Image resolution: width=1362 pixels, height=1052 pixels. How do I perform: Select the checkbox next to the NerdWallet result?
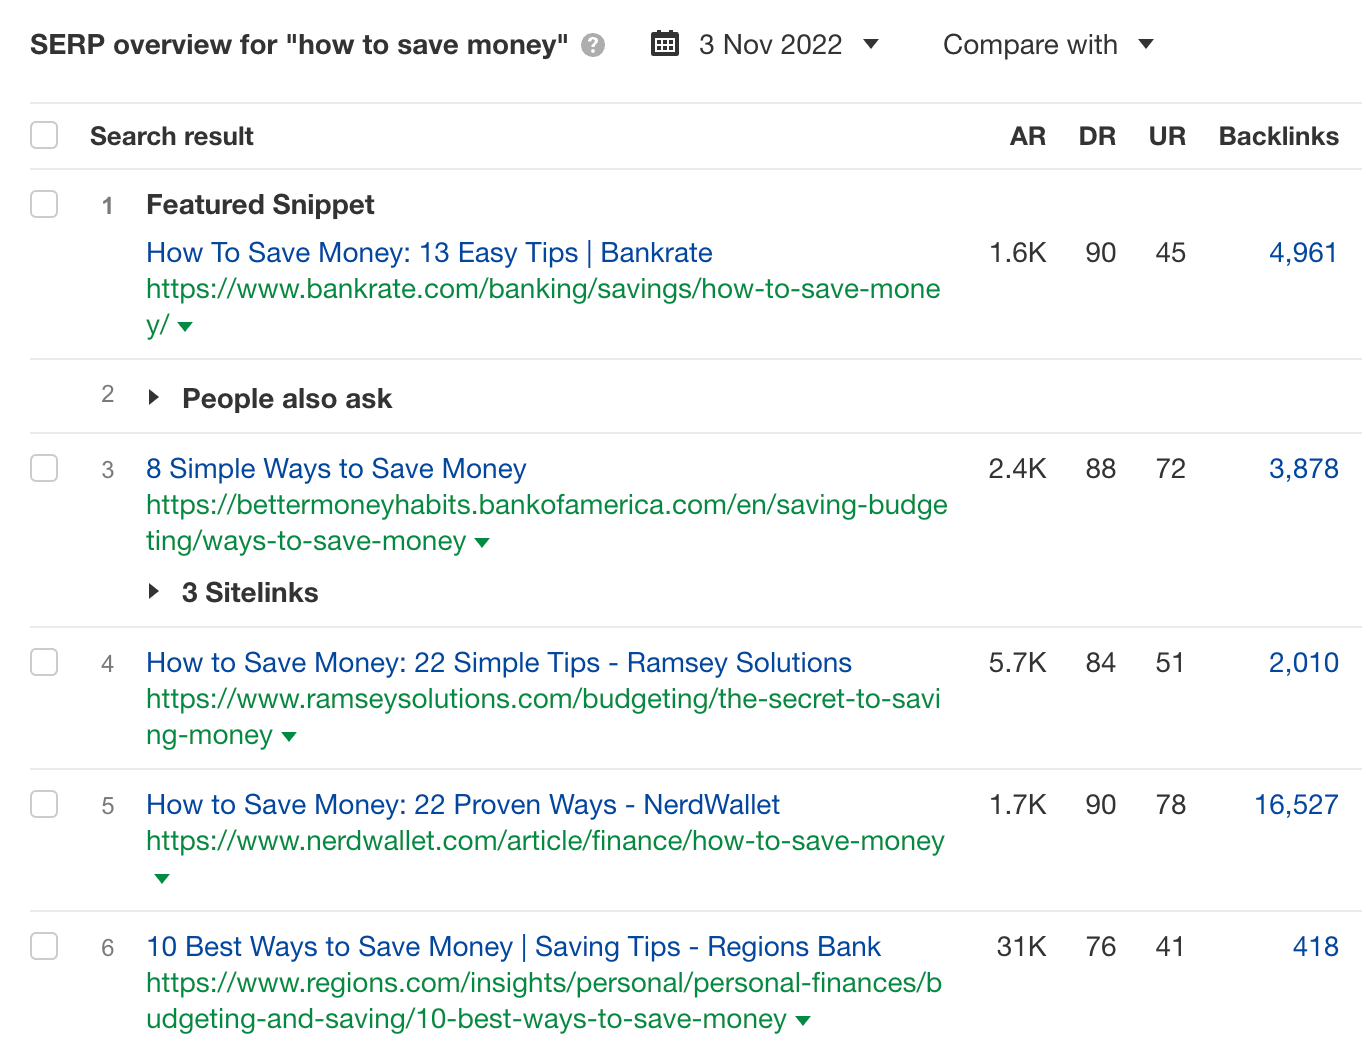tap(44, 804)
